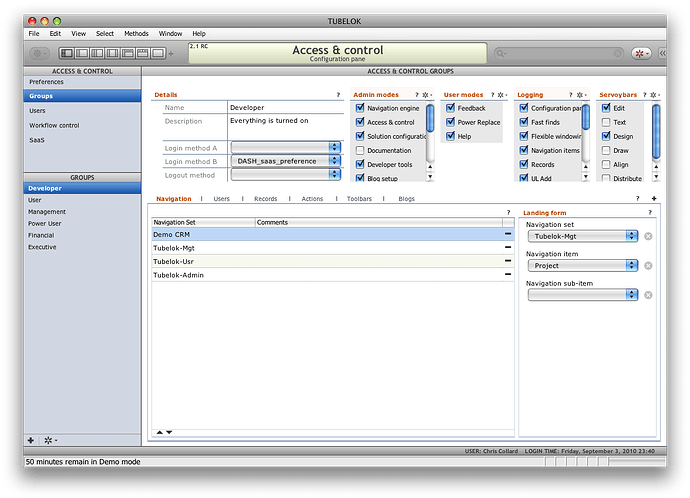Enable the Documentation checkbox
This screenshot has width=690, height=498.
(360, 150)
